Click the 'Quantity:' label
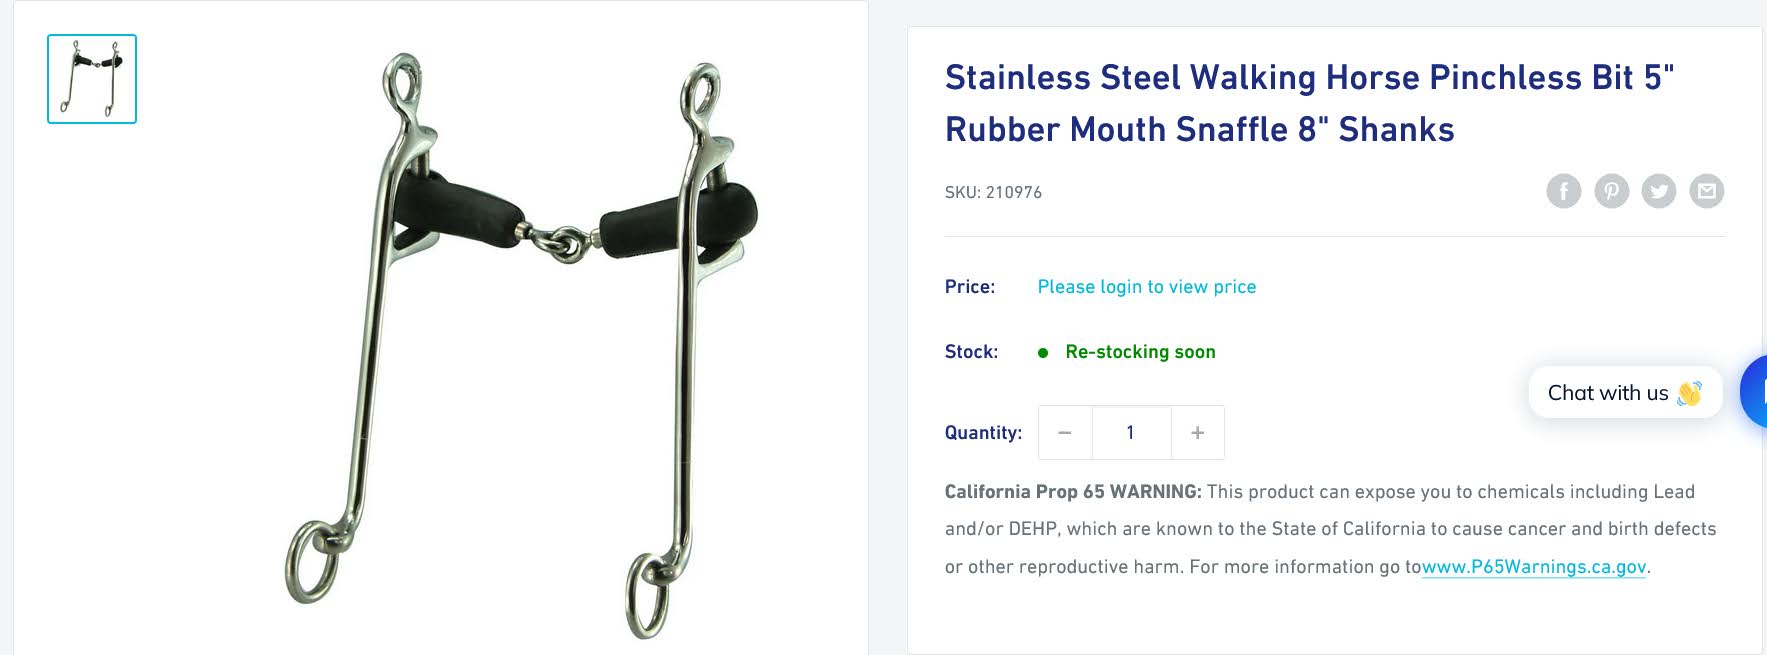The image size is (1767, 655). pyautogui.click(x=983, y=433)
